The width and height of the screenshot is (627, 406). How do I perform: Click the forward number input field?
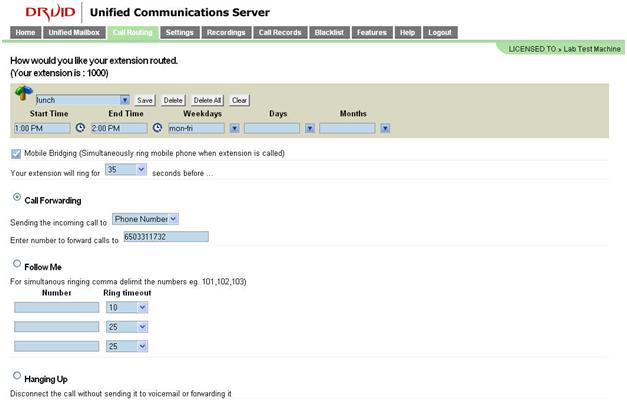[165, 237]
